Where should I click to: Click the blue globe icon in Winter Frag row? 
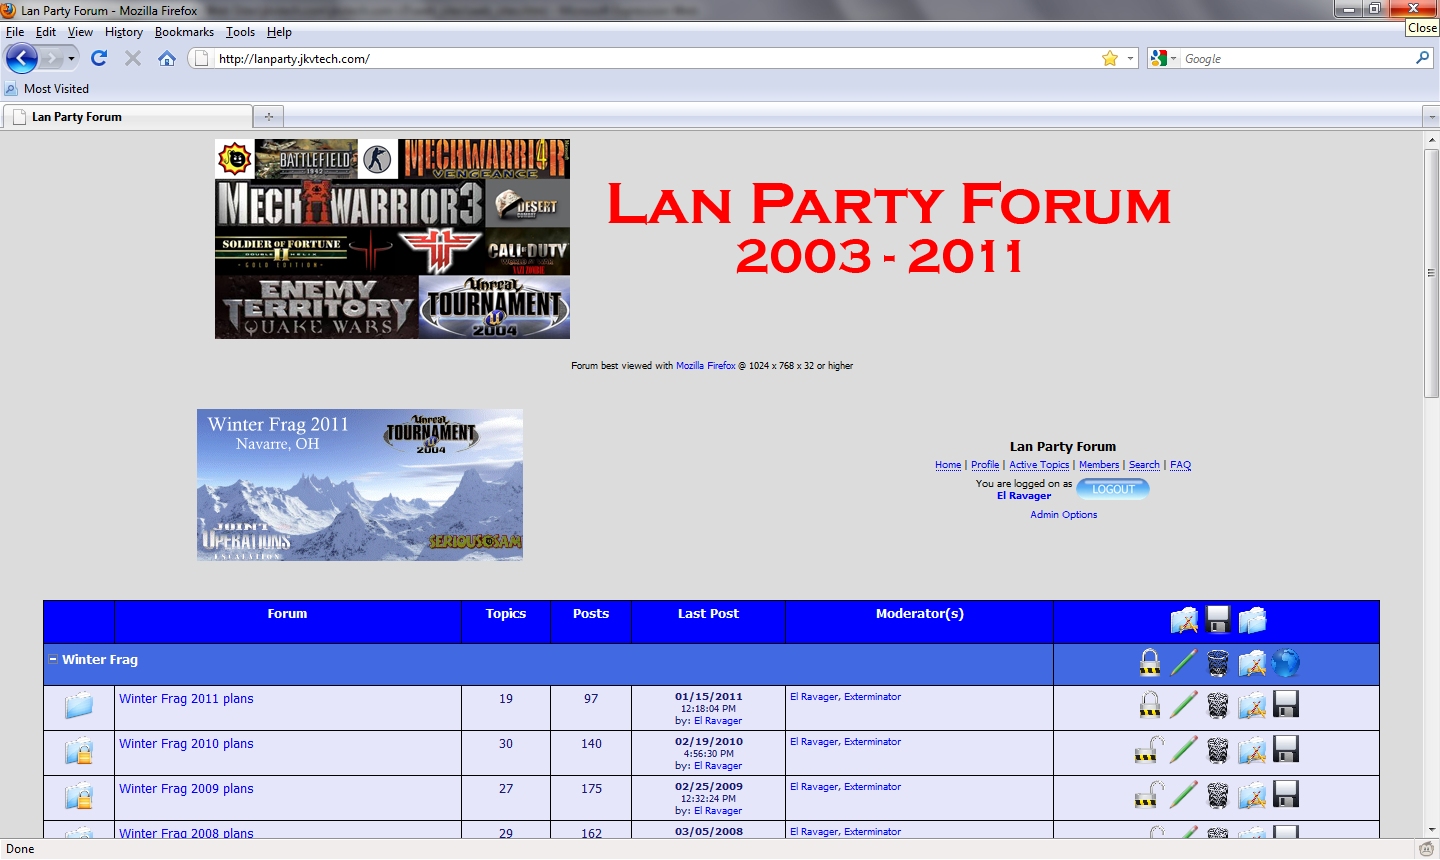point(1286,663)
